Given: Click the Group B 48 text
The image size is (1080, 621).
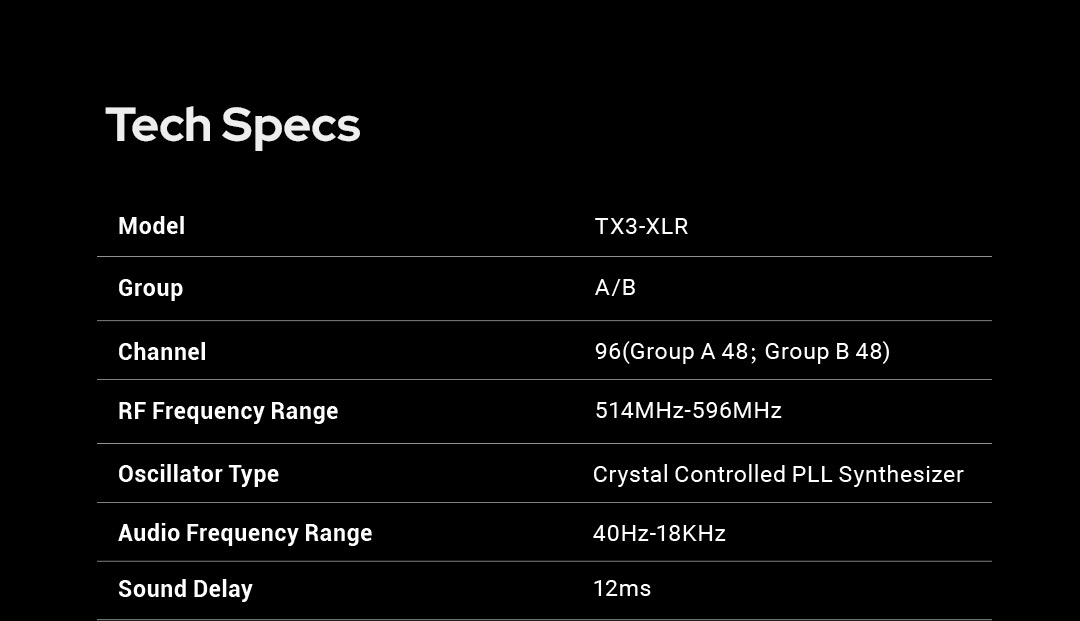Looking at the screenshot, I should coord(823,351).
